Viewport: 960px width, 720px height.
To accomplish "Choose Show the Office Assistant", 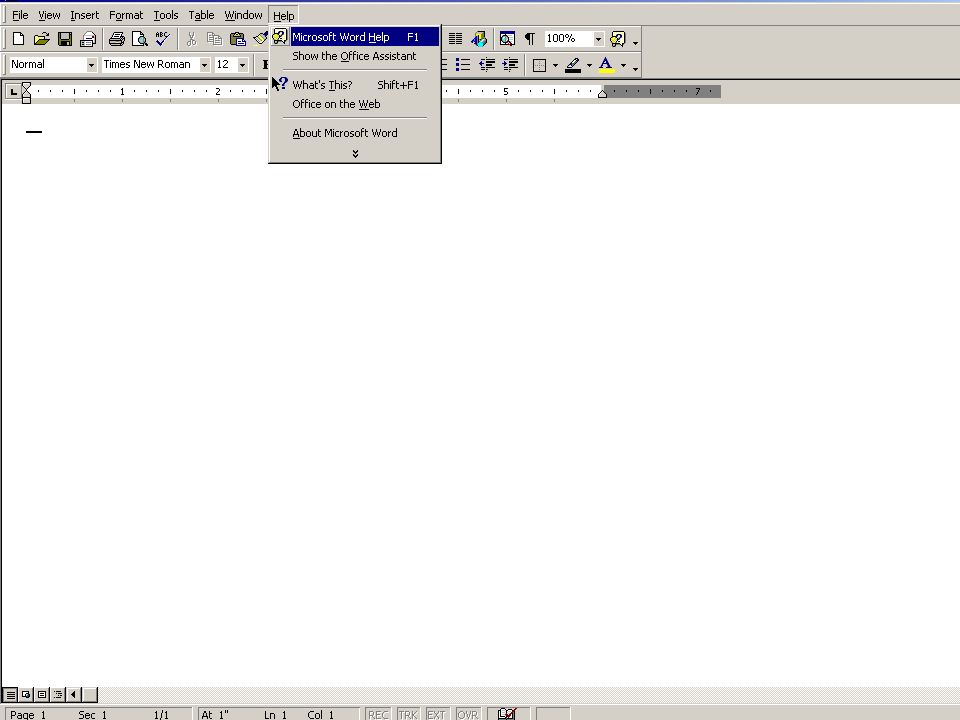I will coord(355,56).
